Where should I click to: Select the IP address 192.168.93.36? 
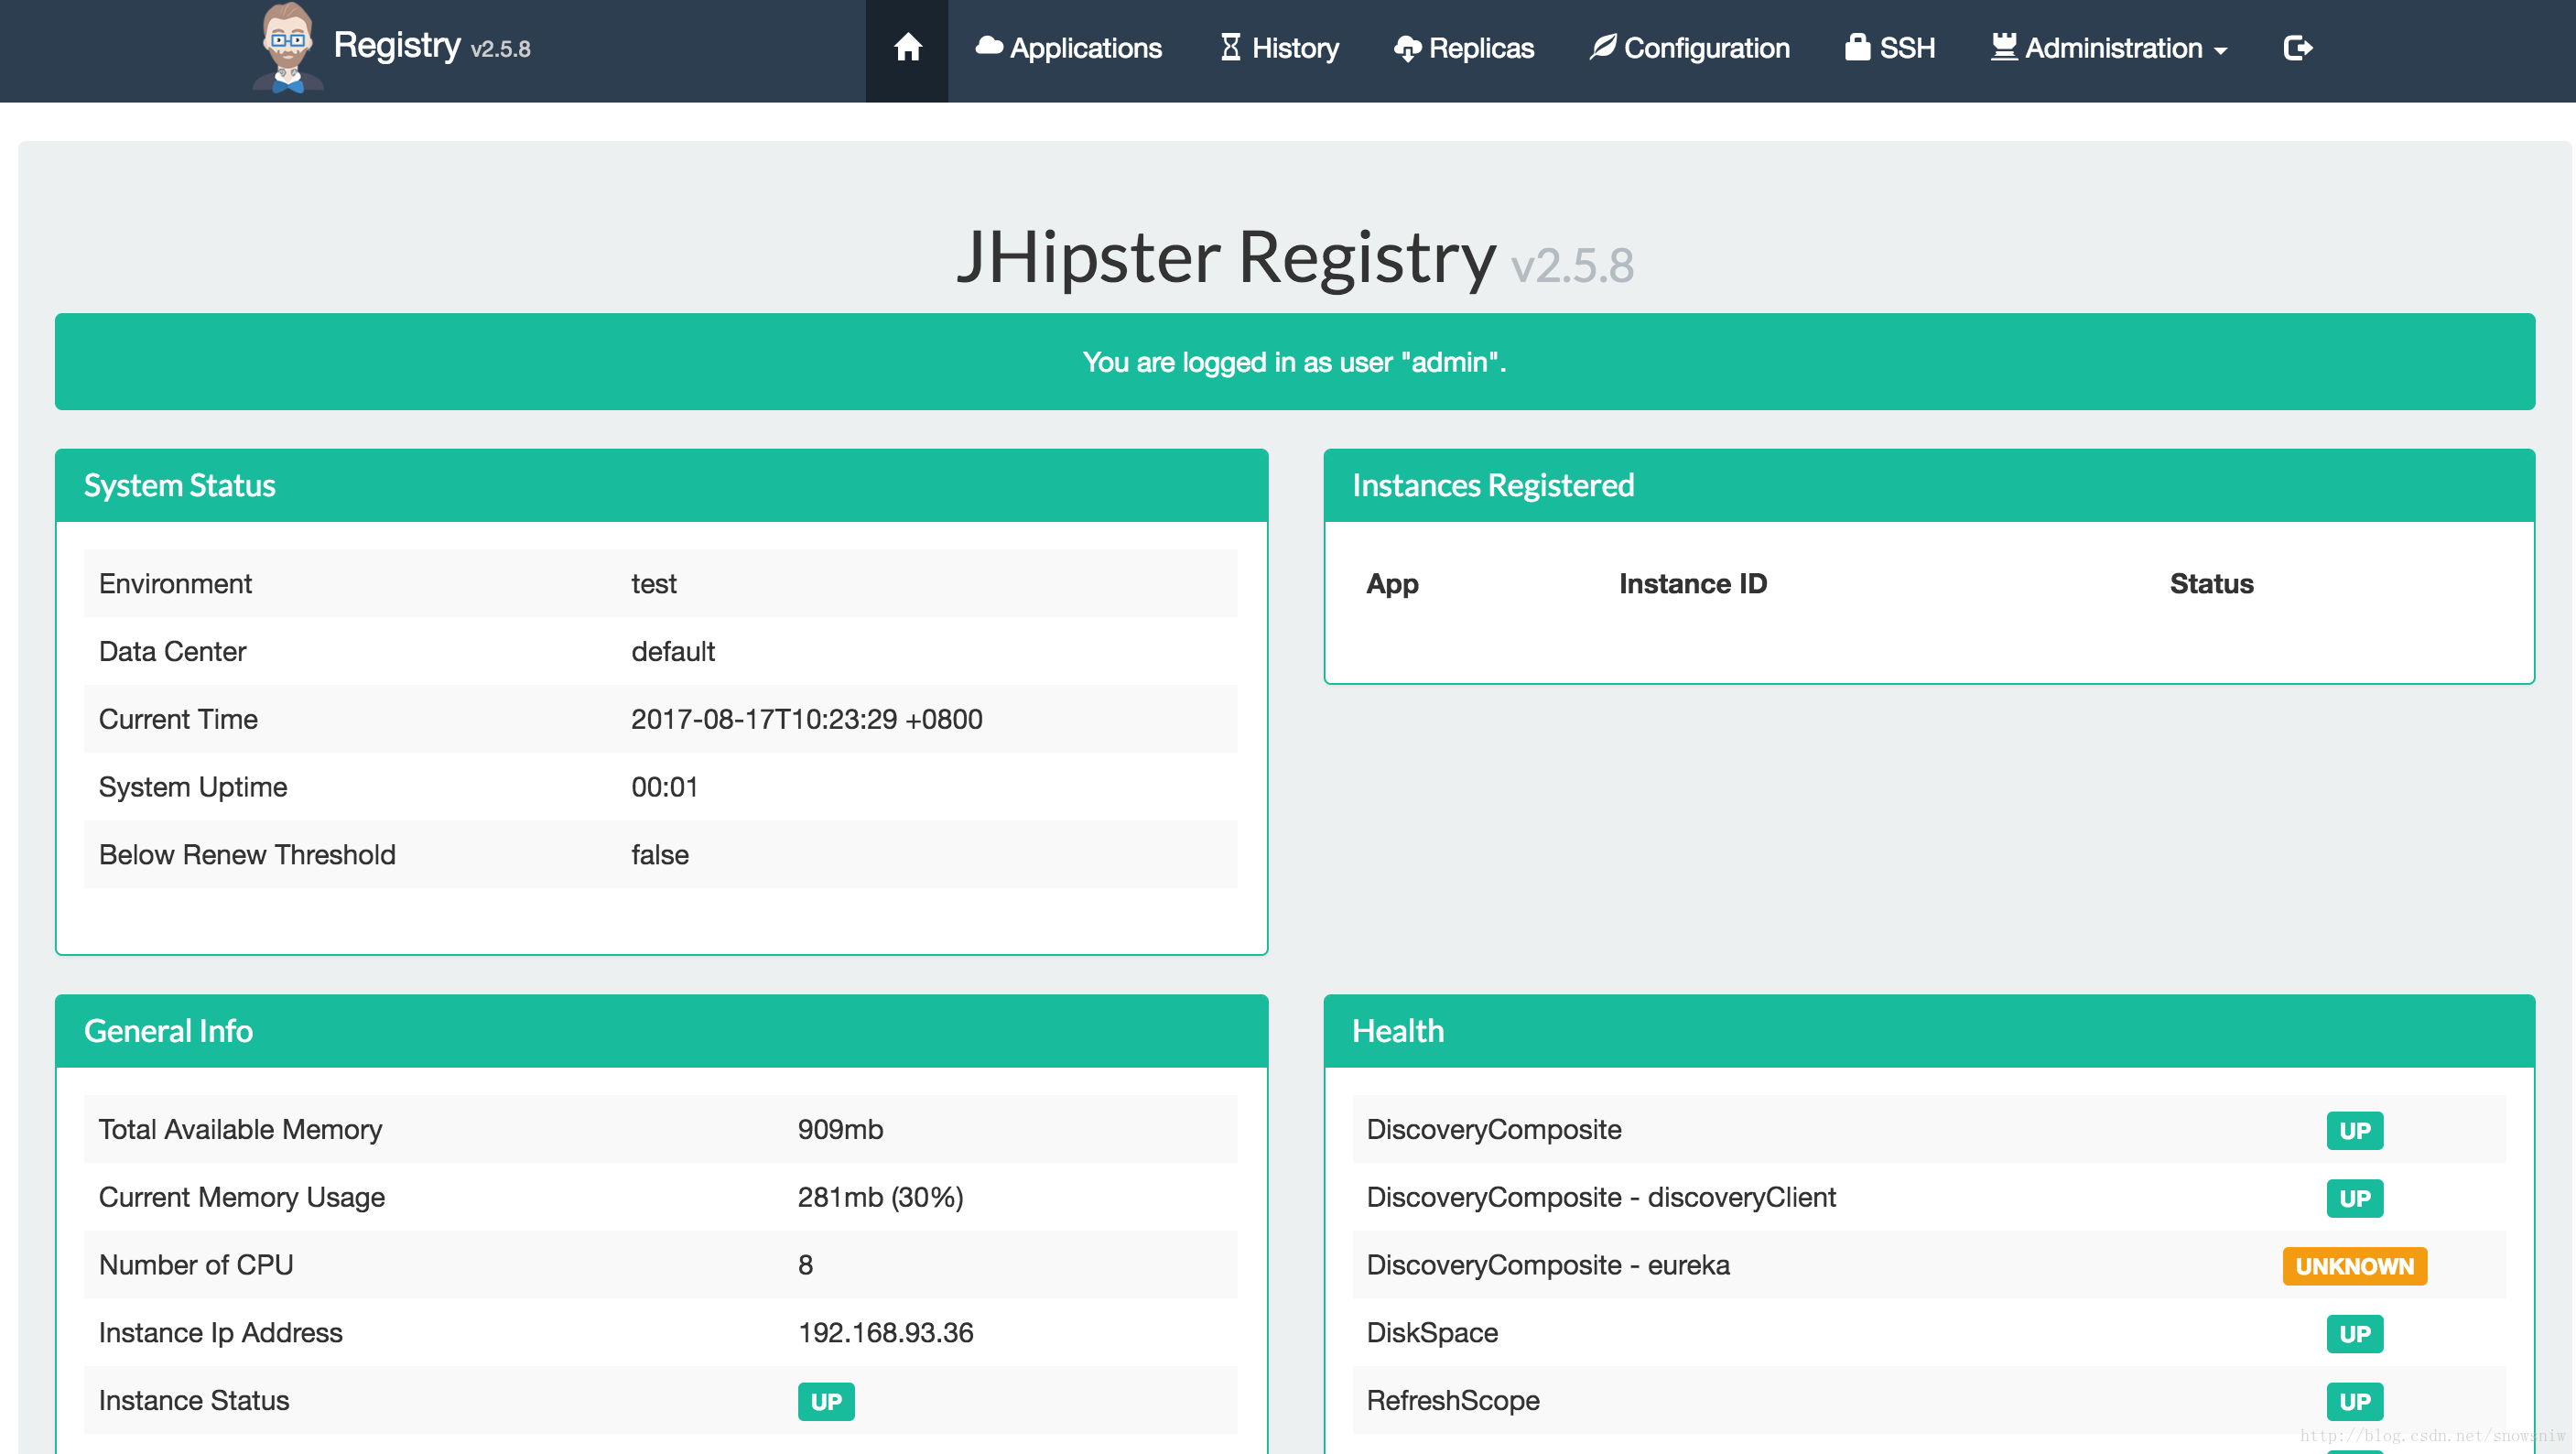pyautogui.click(x=885, y=1333)
